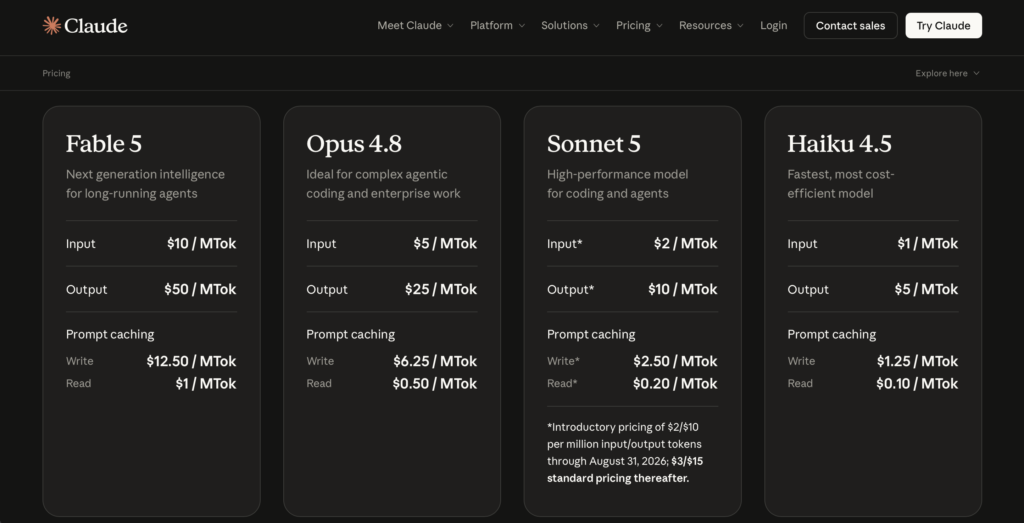Click the Explore here chevron icon
The width and height of the screenshot is (1024, 523).
tap(976, 73)
